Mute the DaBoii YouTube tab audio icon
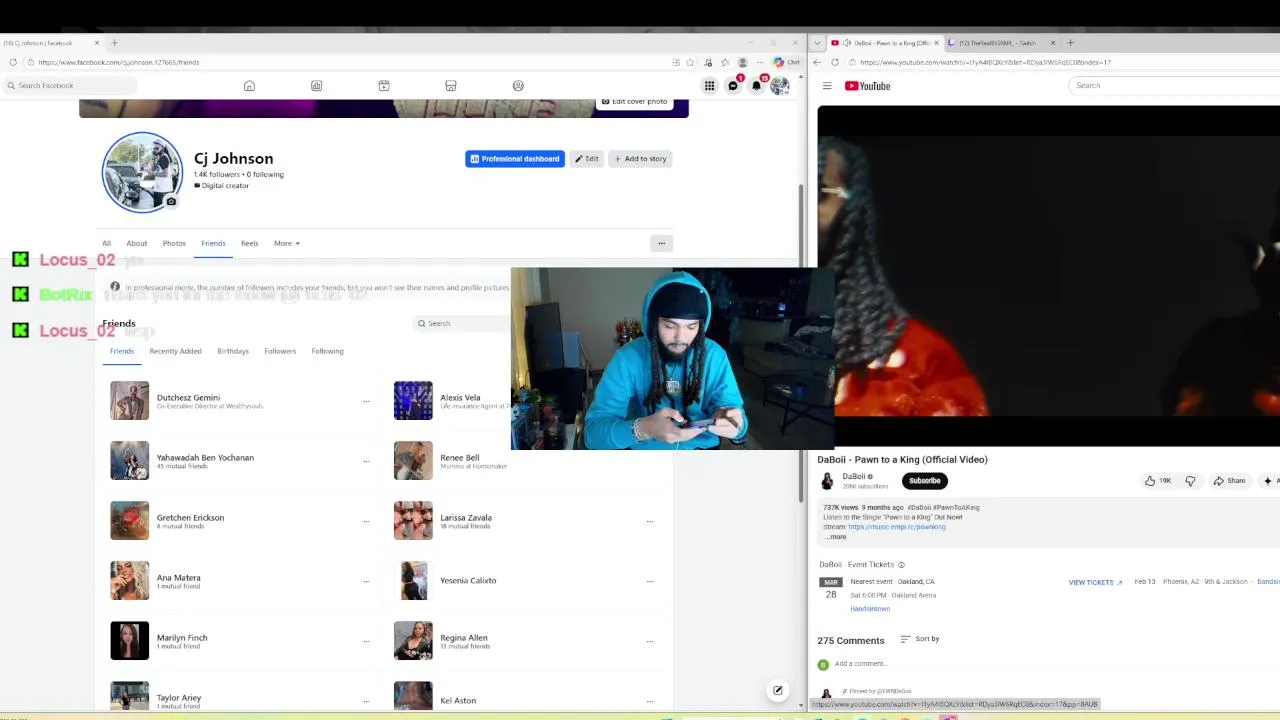 tap(847, 43)
